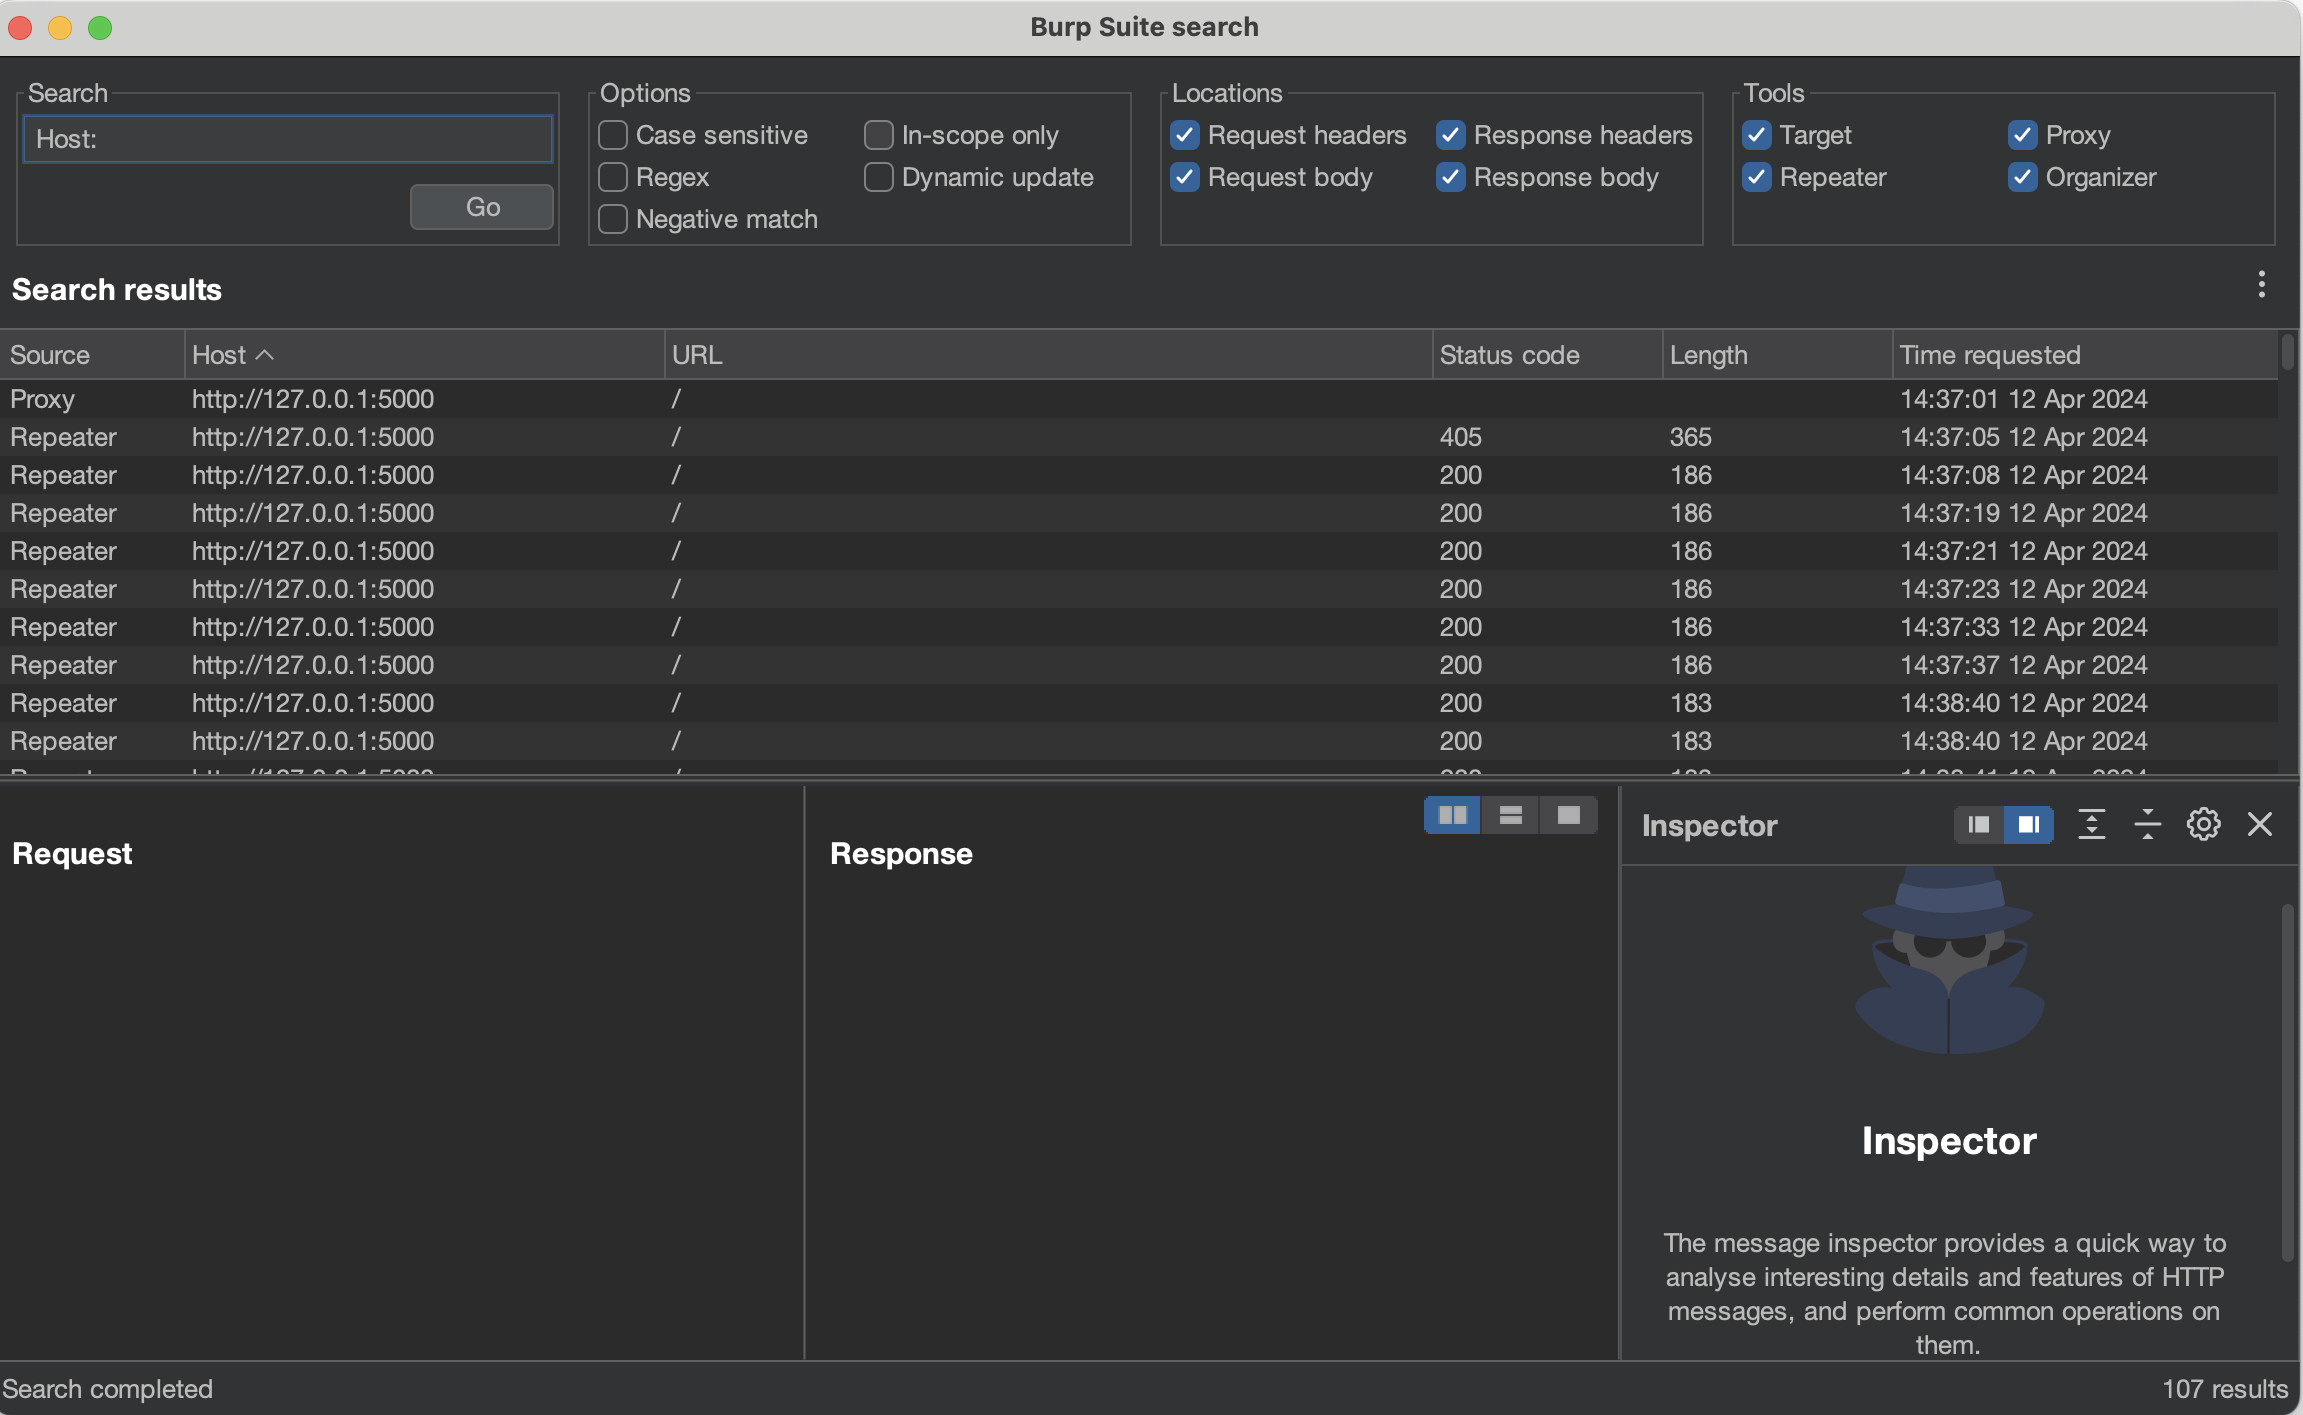Dock Inspector panel to the left

[1978, 825]
